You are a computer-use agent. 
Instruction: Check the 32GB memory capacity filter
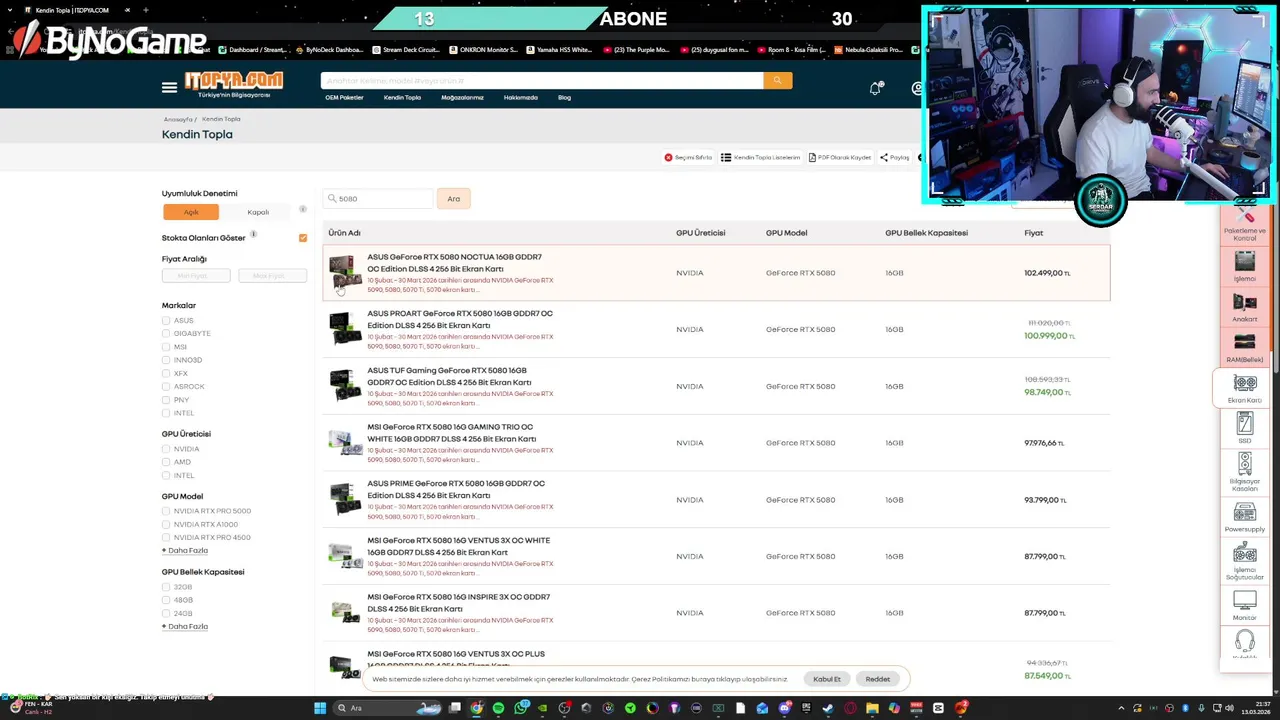166,587
